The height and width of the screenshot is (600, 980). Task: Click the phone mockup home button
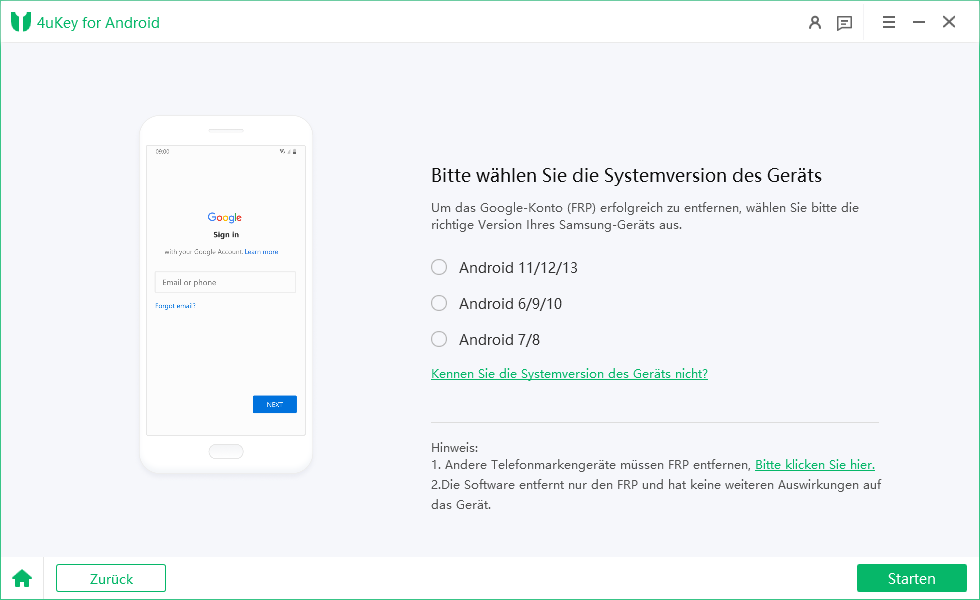point(226,451)
